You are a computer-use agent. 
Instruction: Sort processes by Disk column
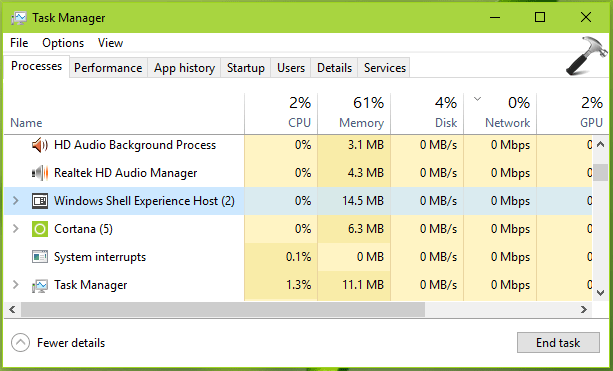(427, 113)
